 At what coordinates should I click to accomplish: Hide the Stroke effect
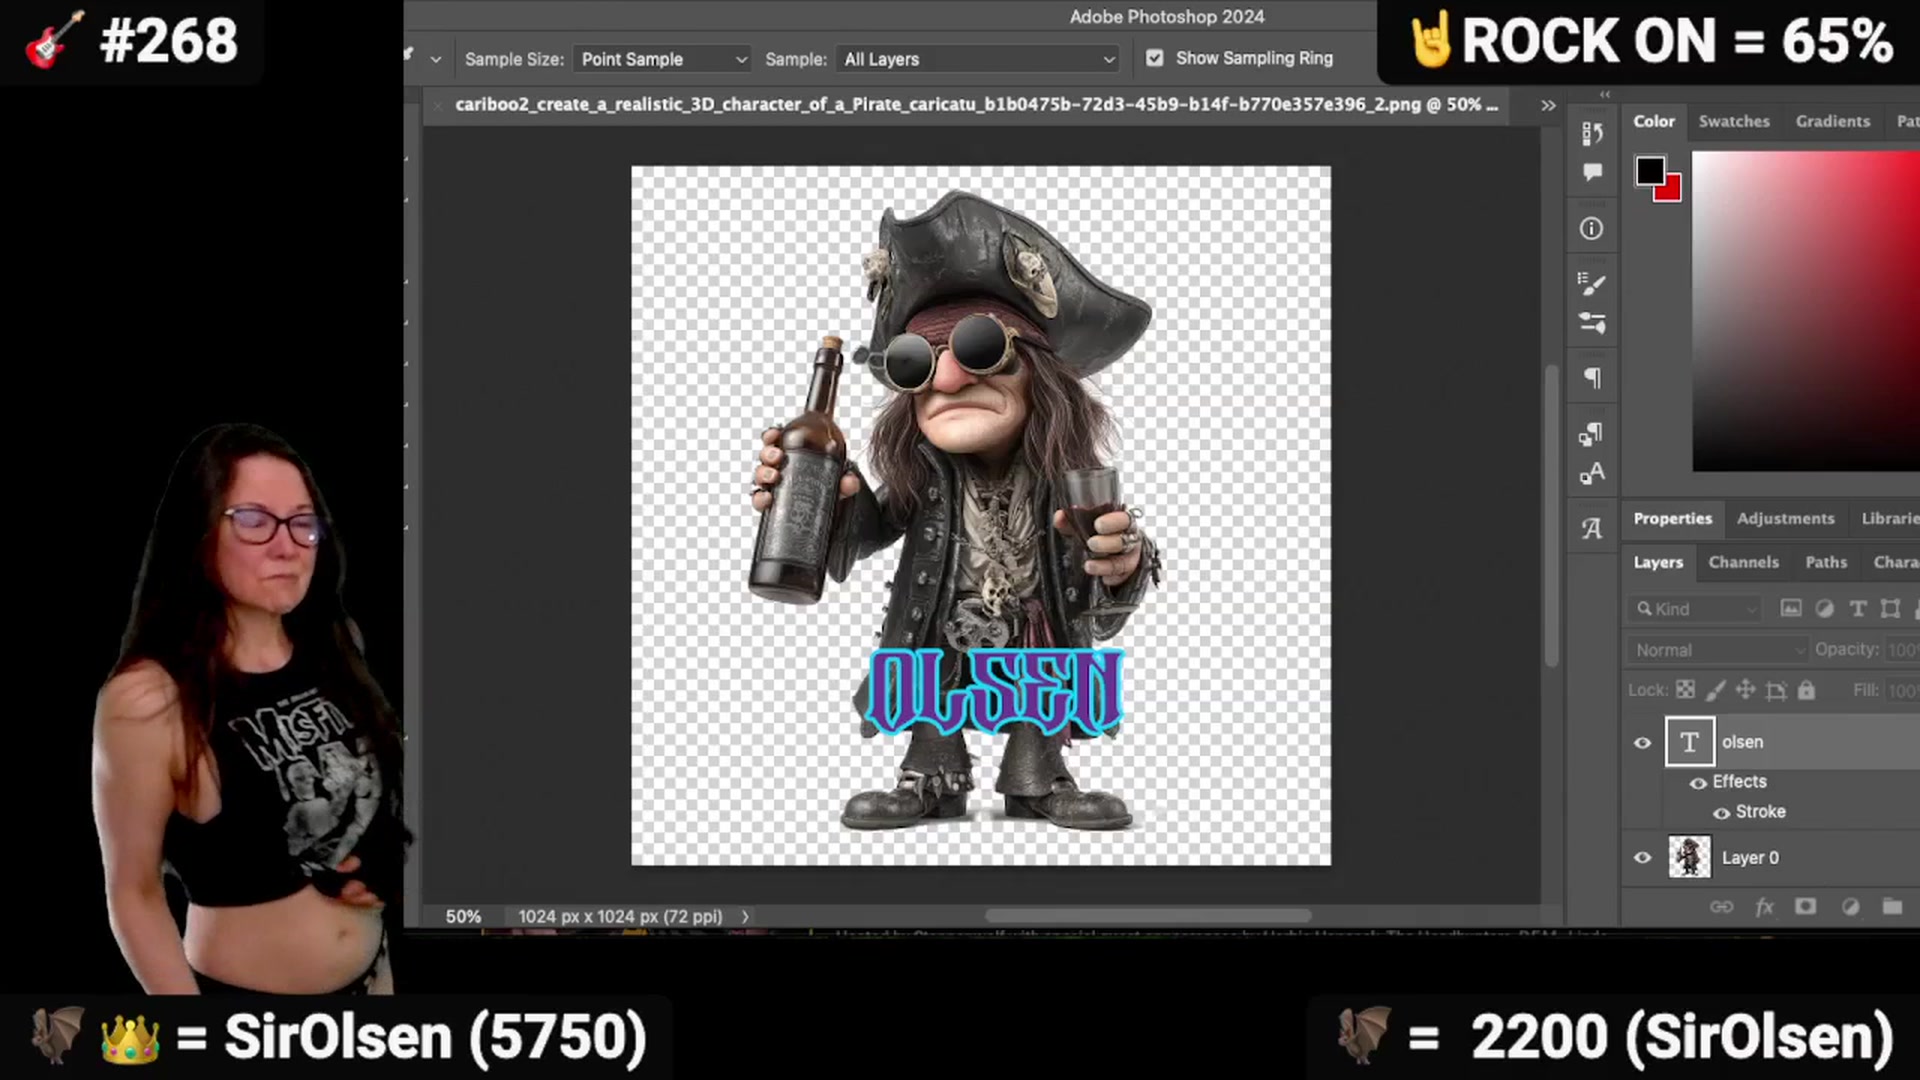[x=1721, y=813]
